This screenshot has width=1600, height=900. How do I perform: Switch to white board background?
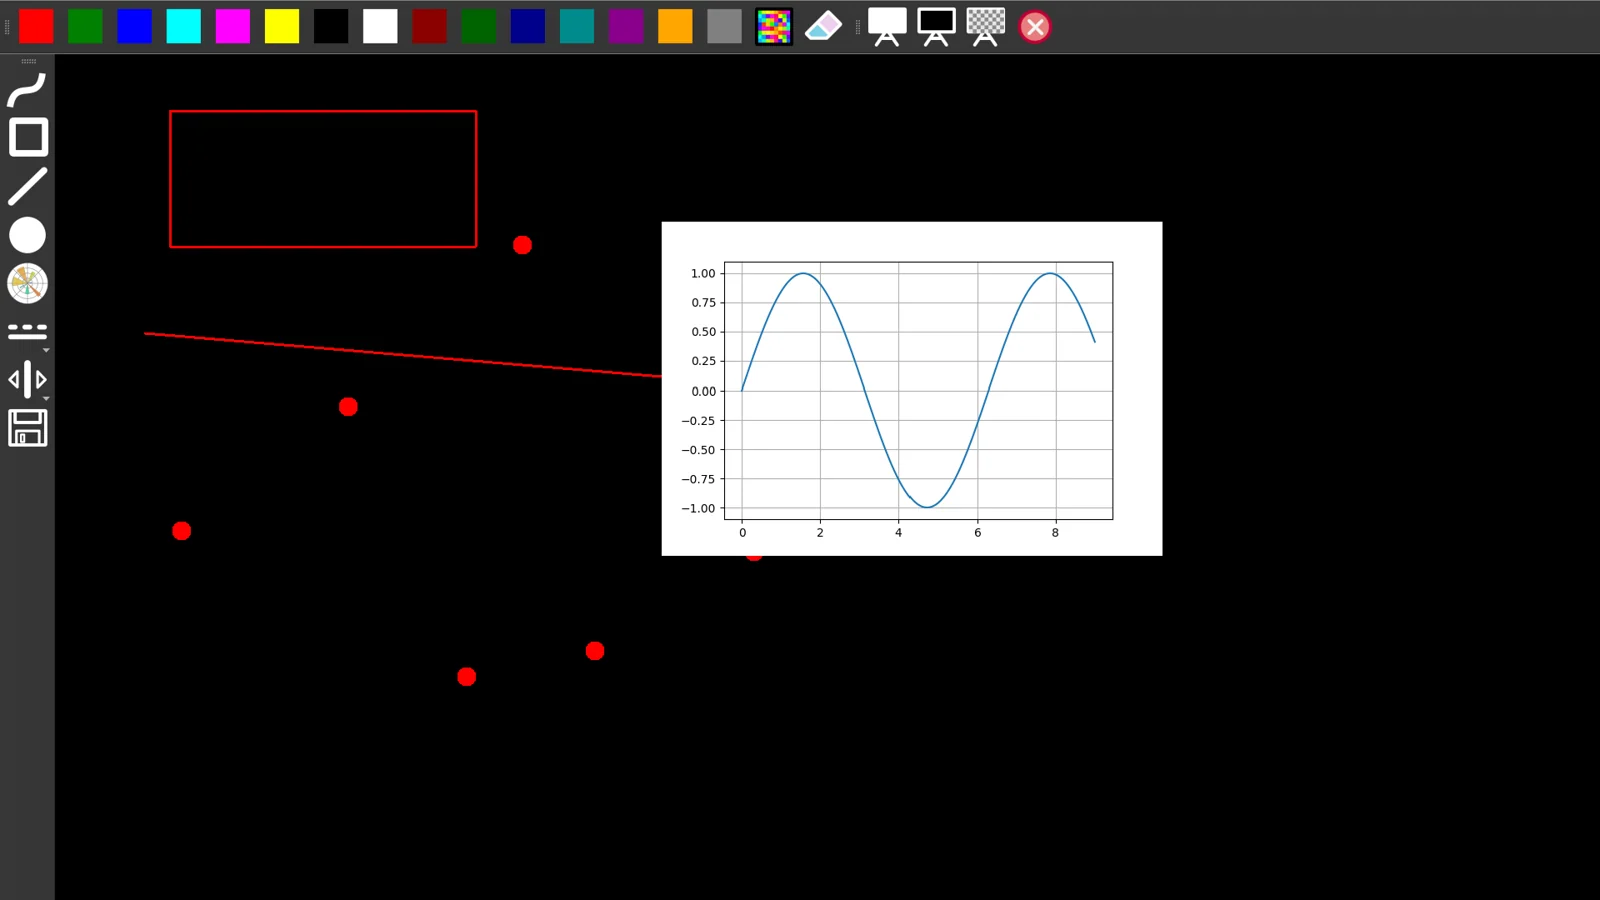click(x=887, y=26)
